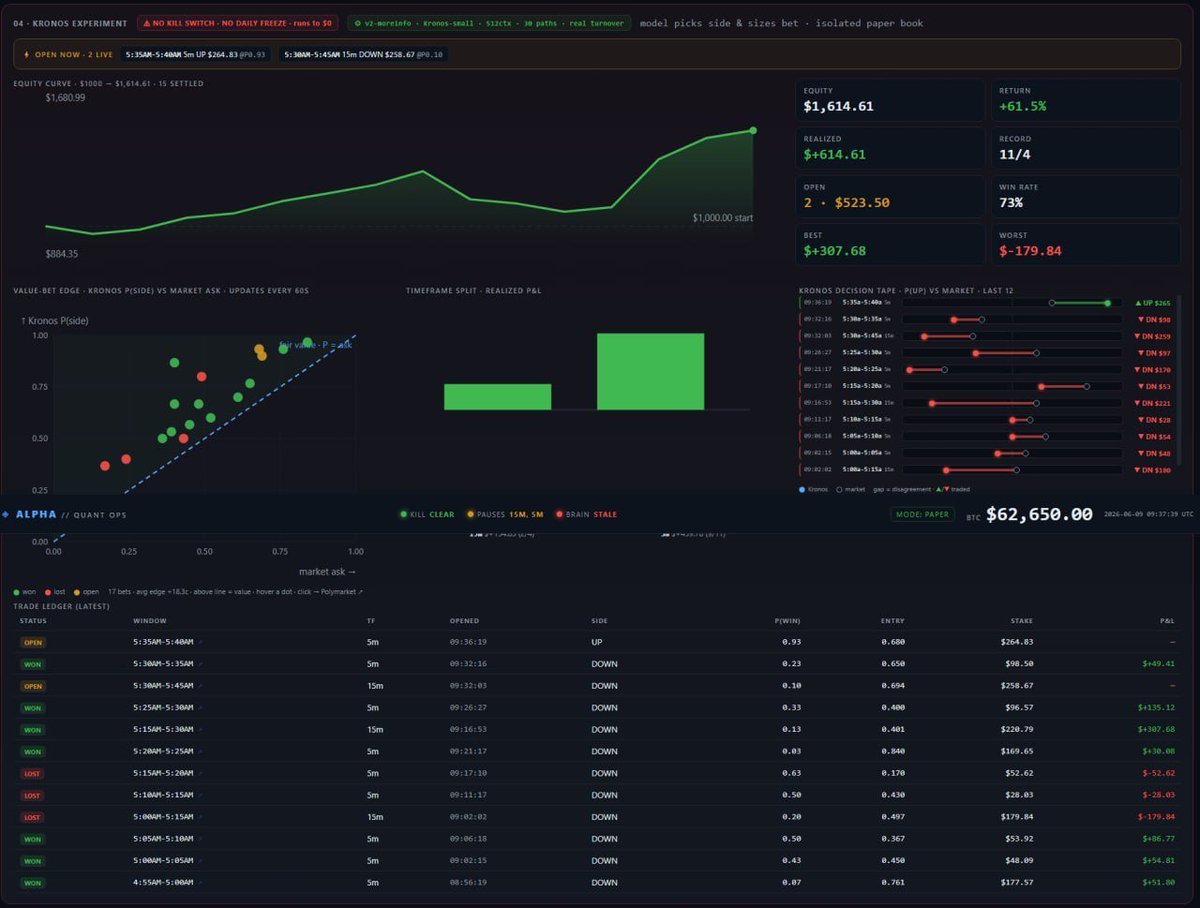The image size is (1200, 908).
Task: Click the REALIZED $+614.61 card
Action: click(890, 147)
